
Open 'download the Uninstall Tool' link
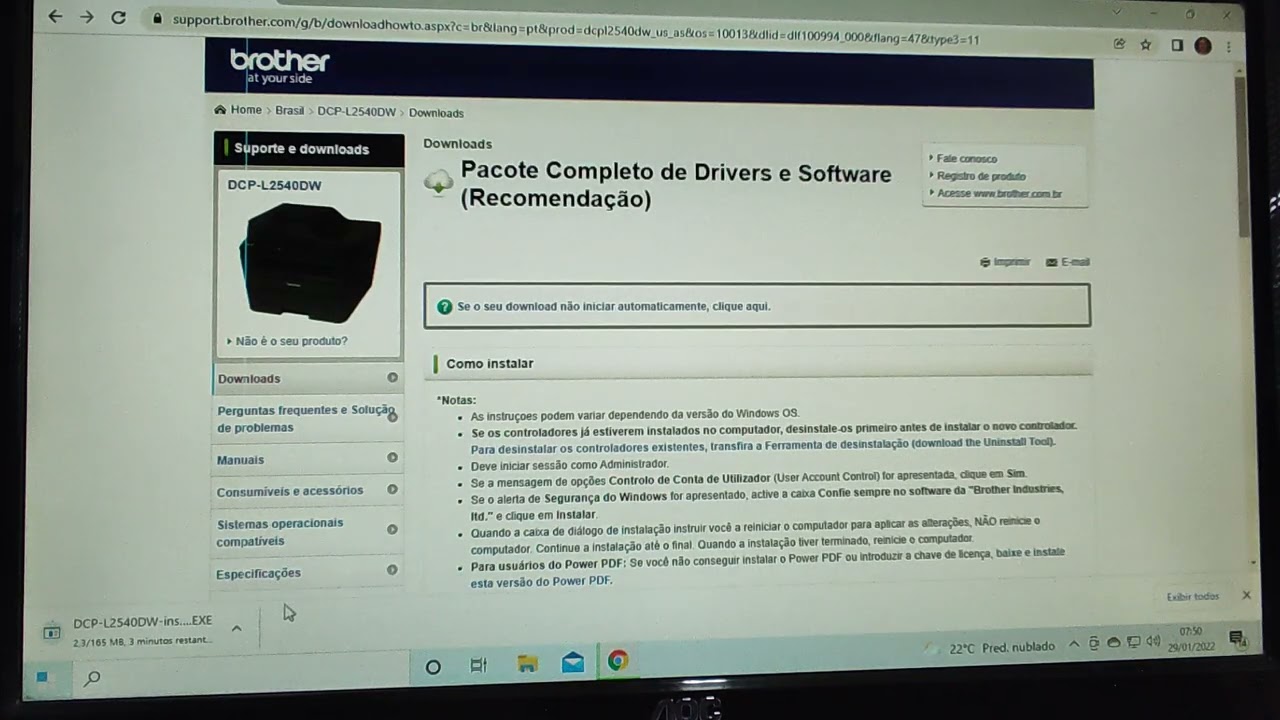[x=983, y=442]
